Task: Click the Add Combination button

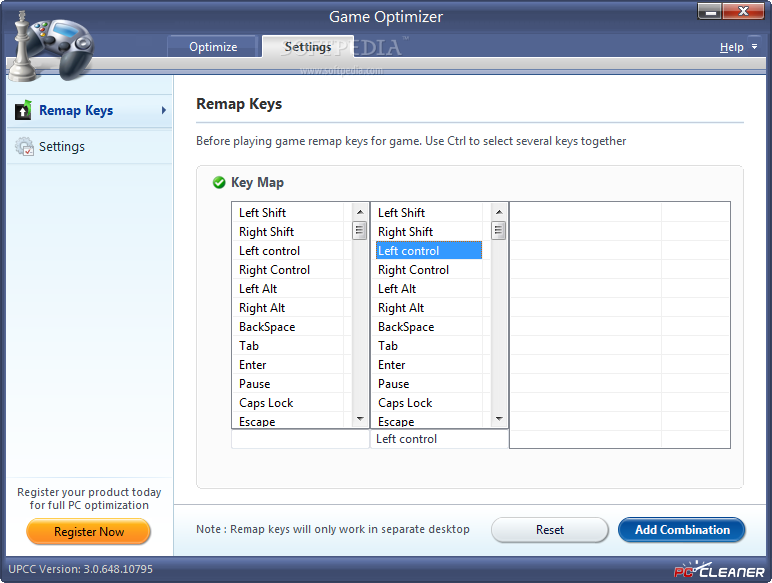Action: 682,530
